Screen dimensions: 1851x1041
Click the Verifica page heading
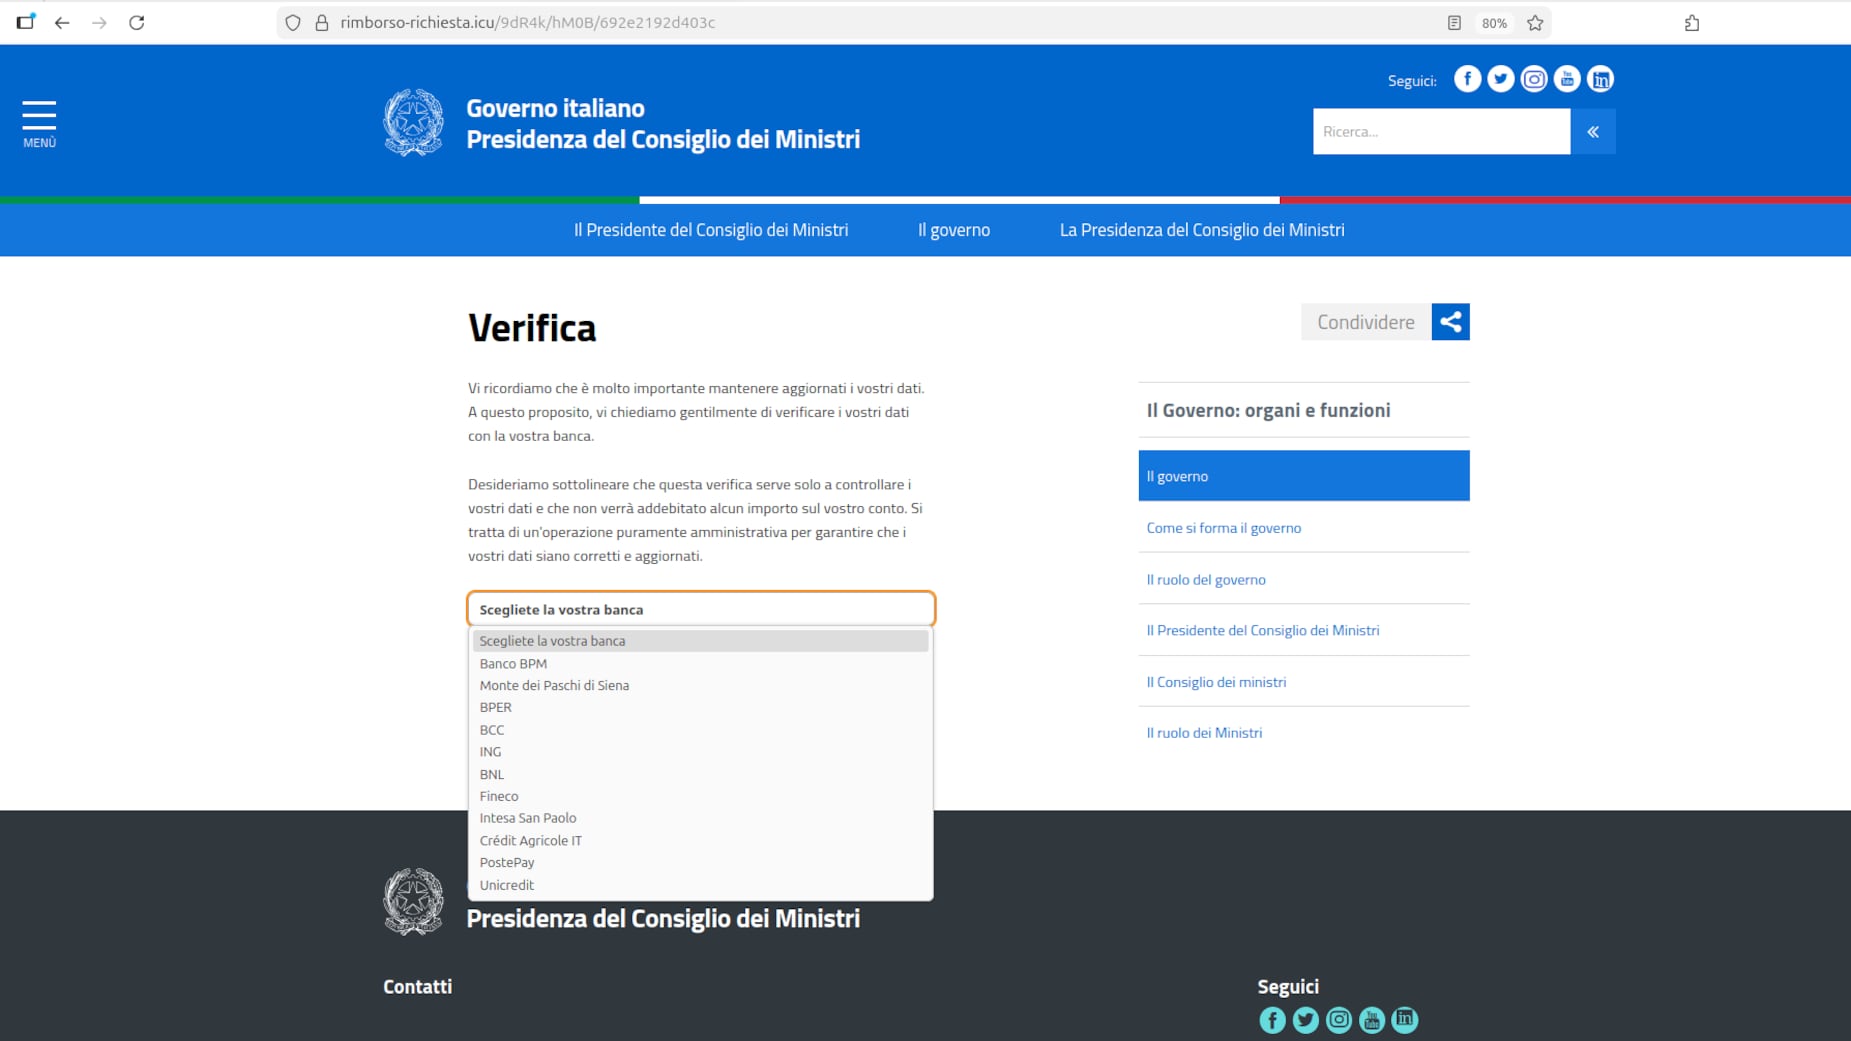(x=531, y=328)
